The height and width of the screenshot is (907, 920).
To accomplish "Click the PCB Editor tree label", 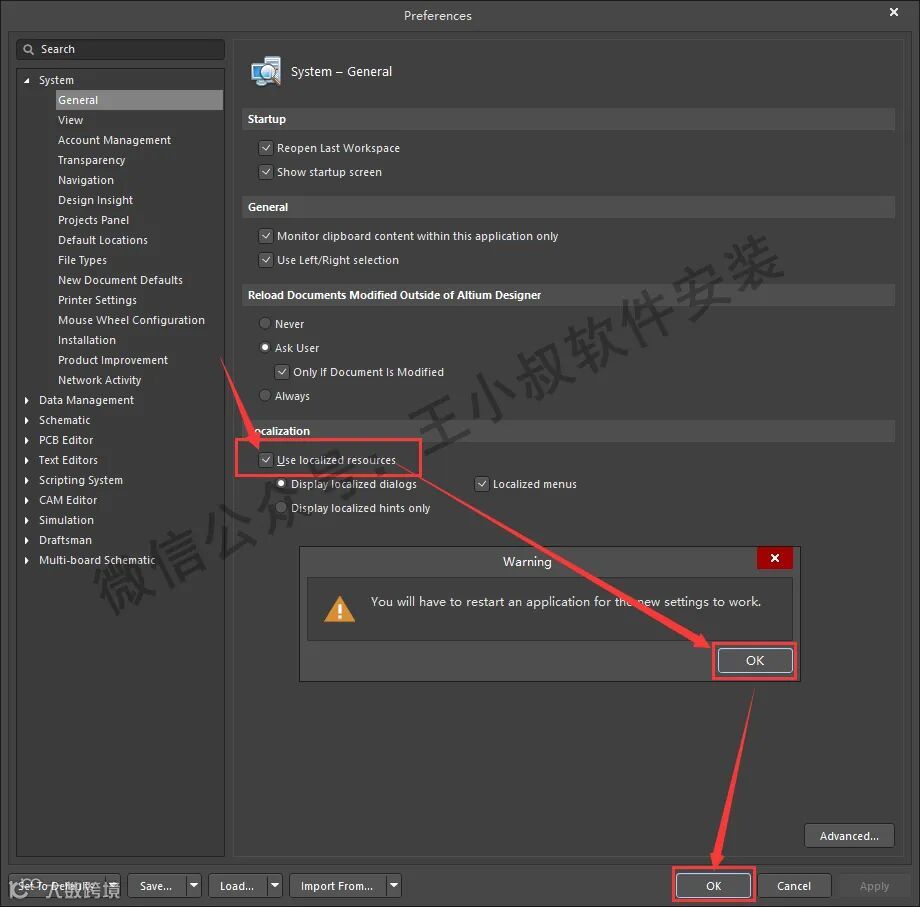I will tap(66, 440).
